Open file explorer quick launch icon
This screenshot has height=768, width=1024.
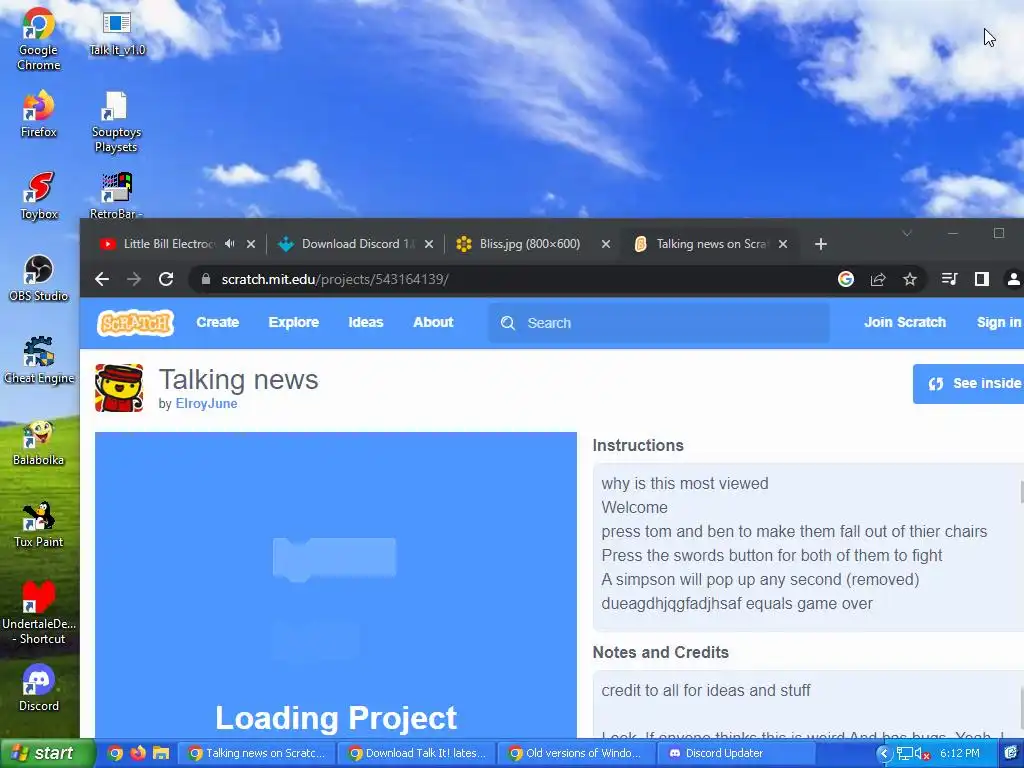[161, 753]
